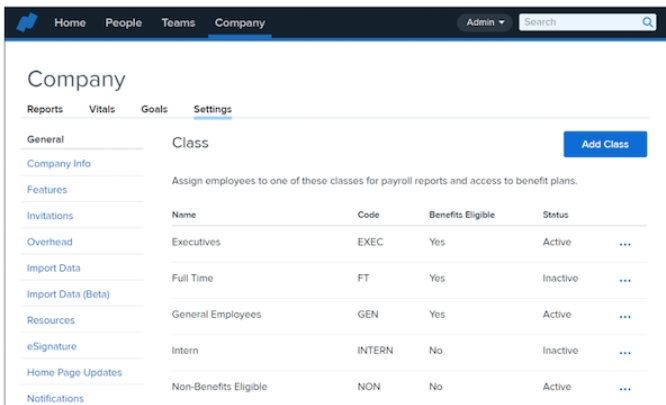666x405 pixels.
Task: Click the Namely logo icon
Action: [27, 22]
